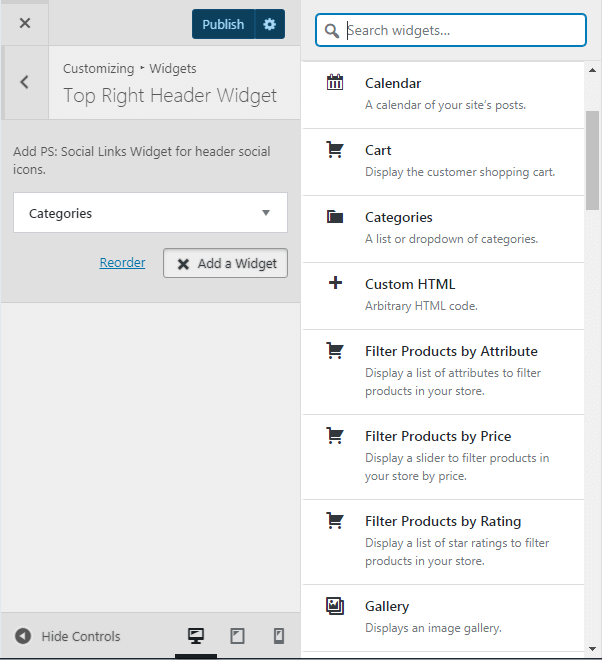The height and width of the screenshot is (660, 602).
Task: Add the Filter Products by Rating widget
Action: 443,542
